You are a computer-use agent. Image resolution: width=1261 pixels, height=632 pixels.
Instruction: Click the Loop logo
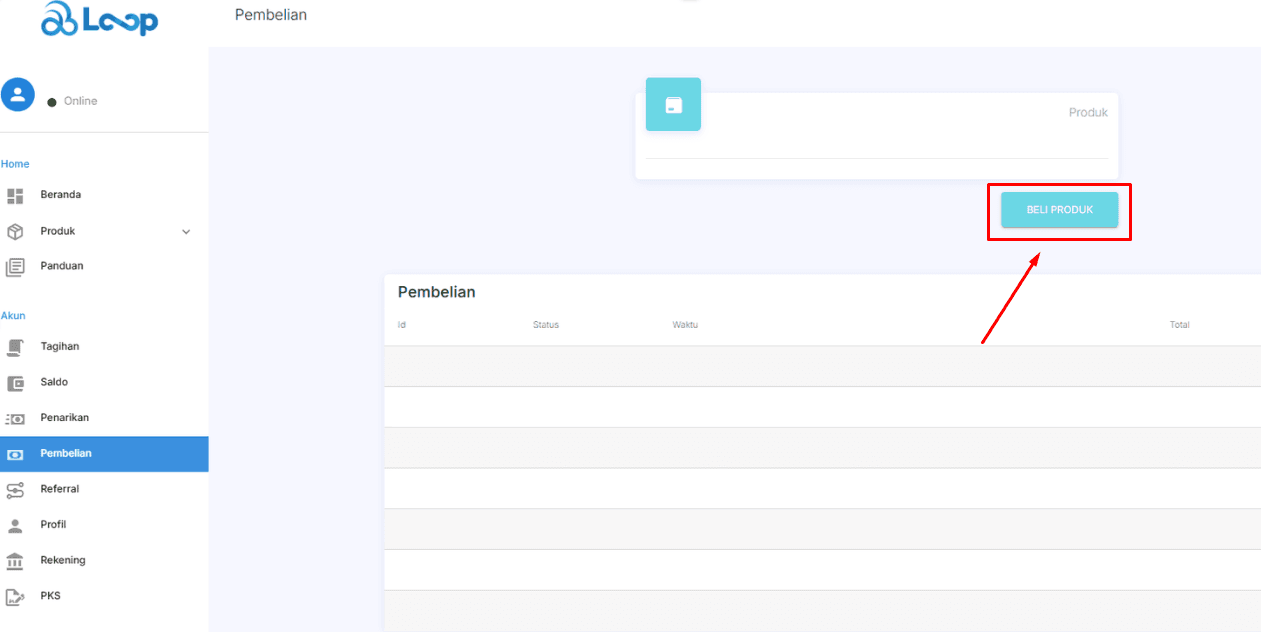point(99,20)
